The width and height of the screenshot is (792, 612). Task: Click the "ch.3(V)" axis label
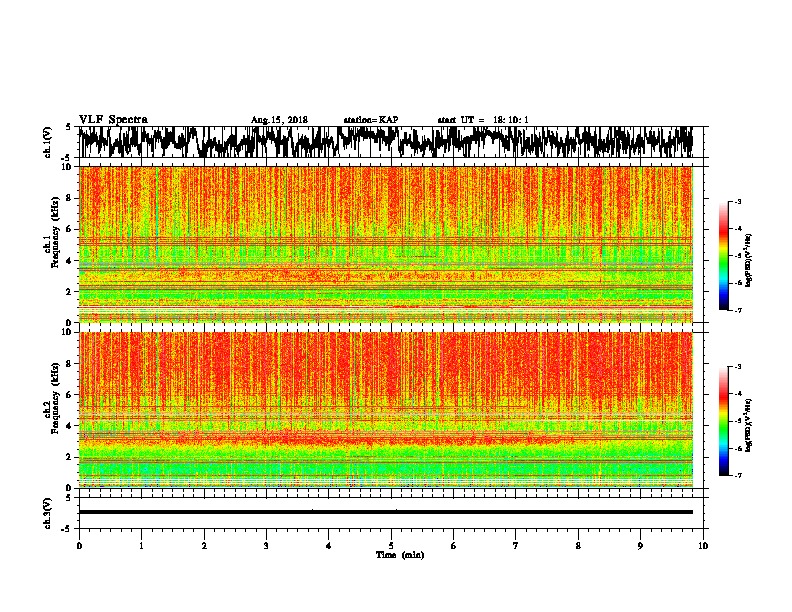(47, 513)
